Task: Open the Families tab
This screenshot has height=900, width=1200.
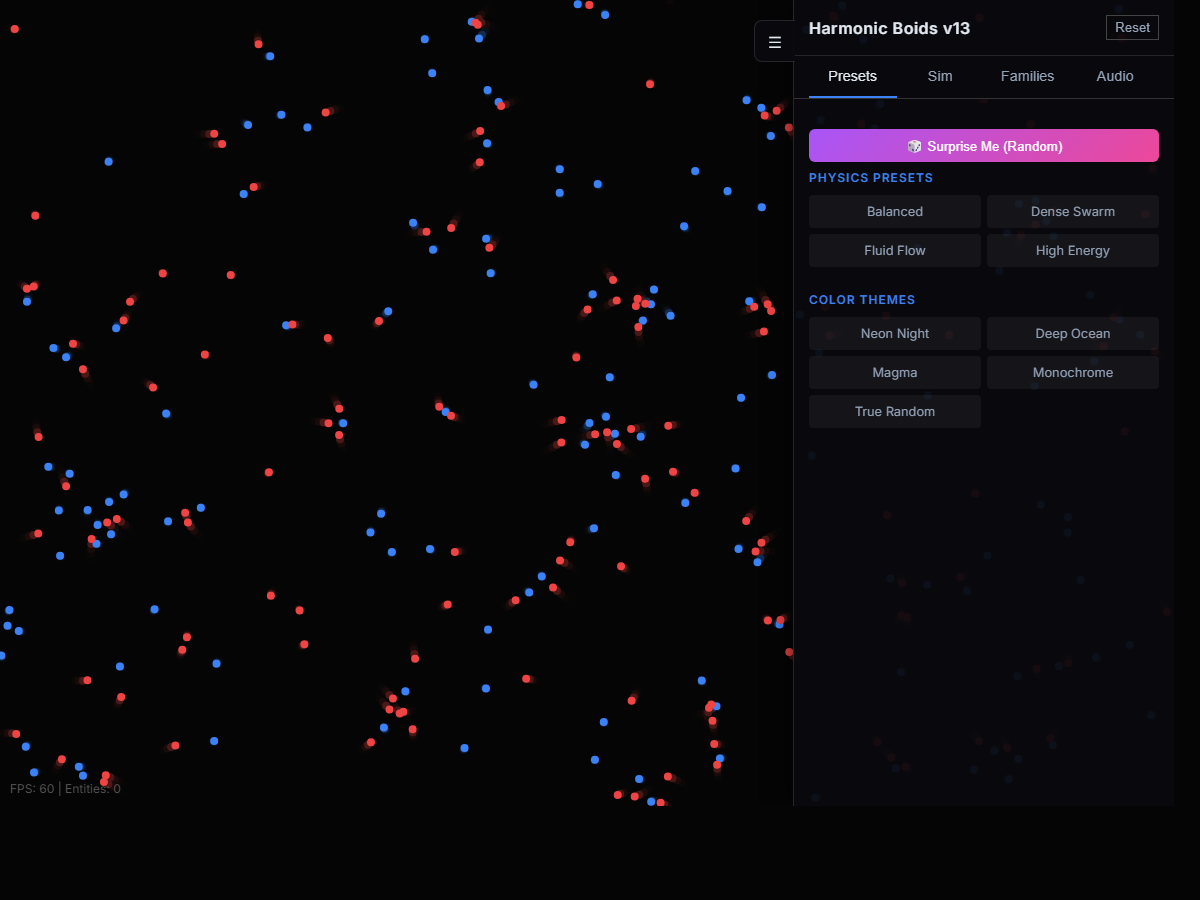Action: click(1027, 76)
